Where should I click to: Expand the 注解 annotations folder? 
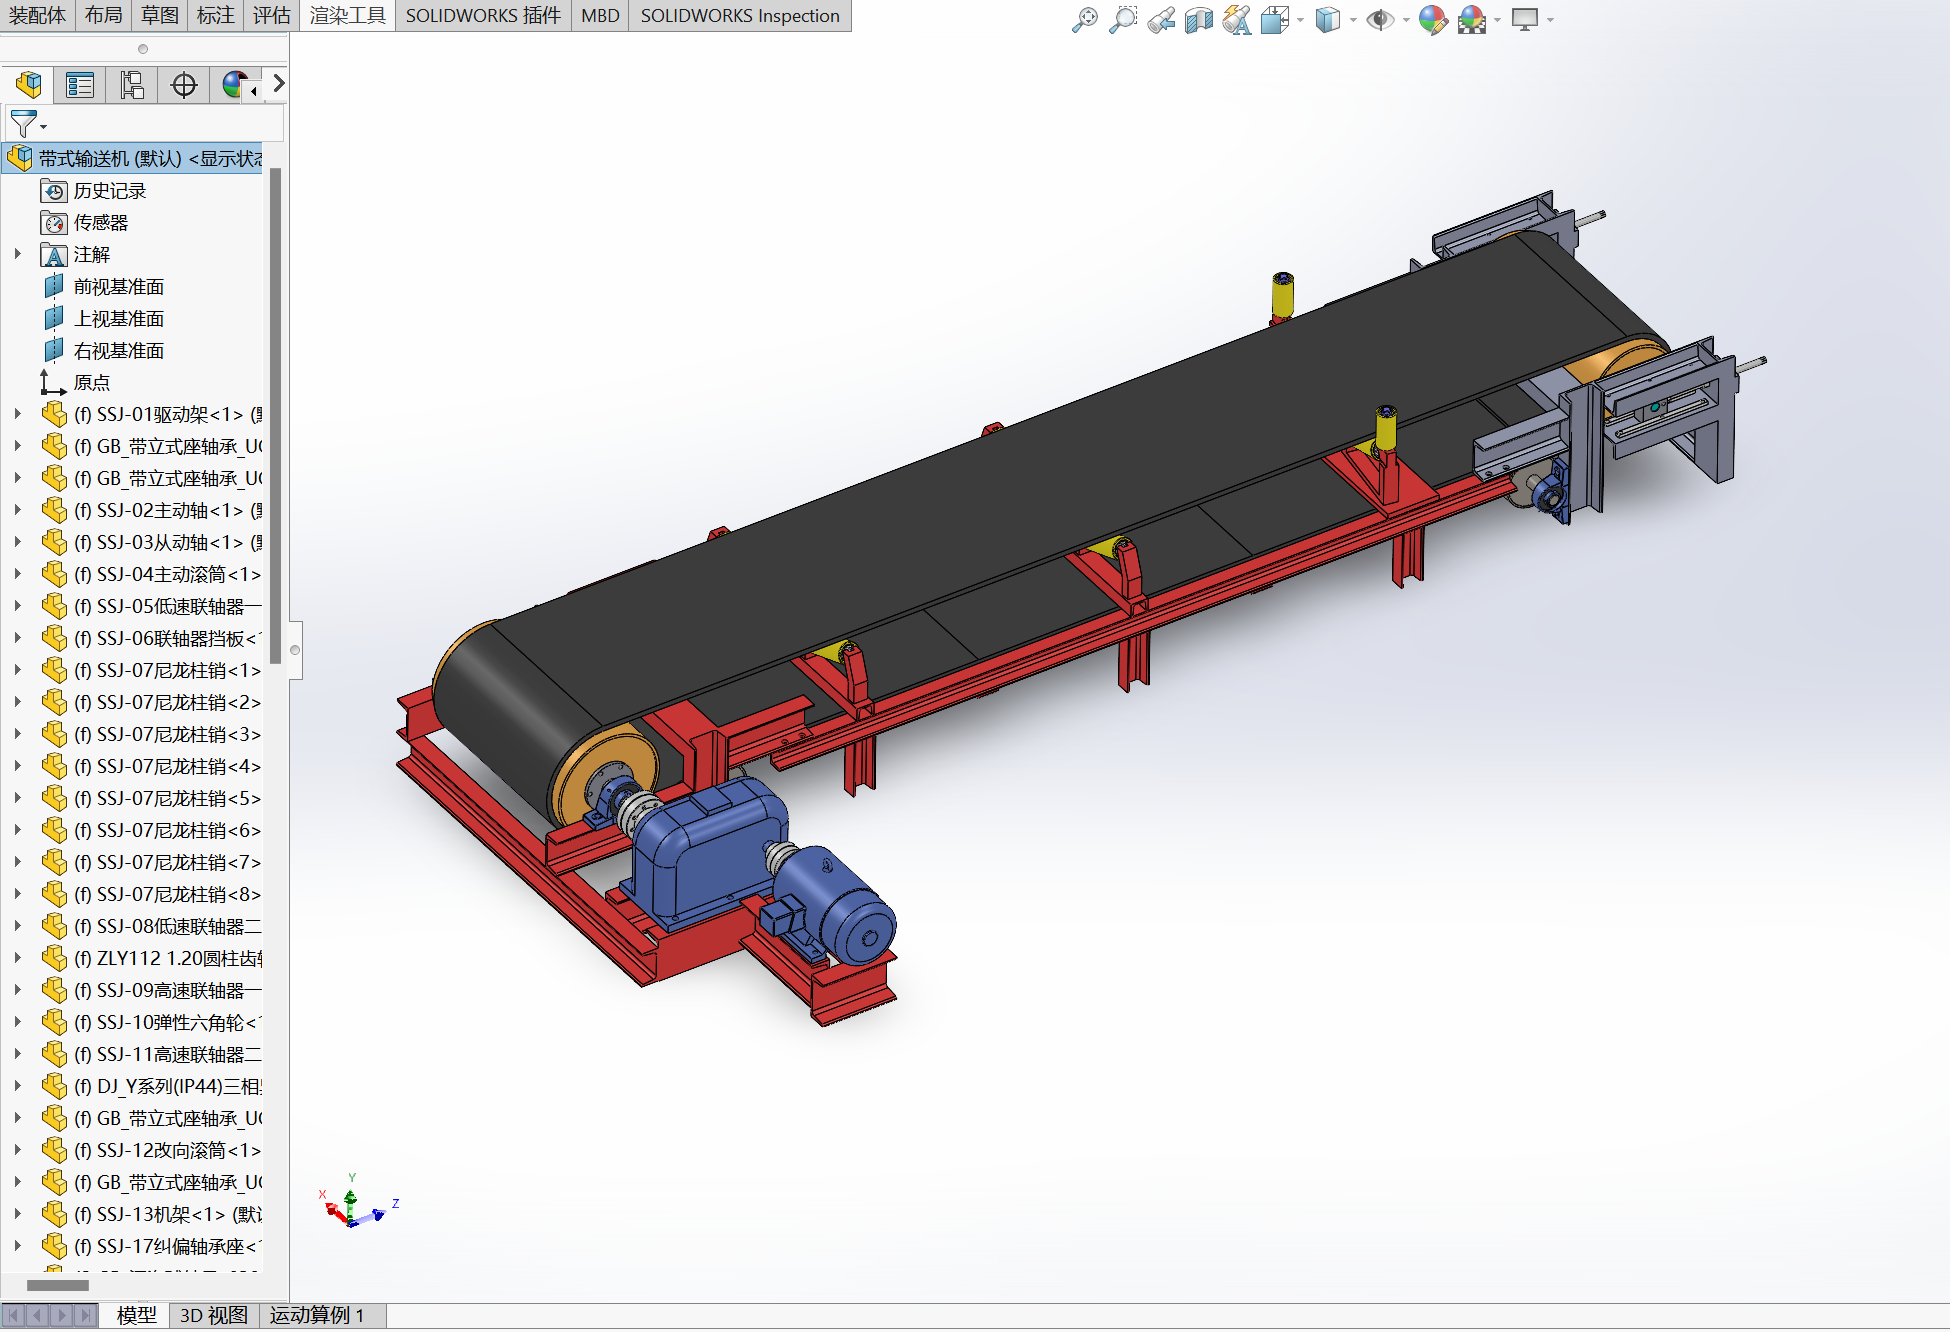(x=18, y=254)
